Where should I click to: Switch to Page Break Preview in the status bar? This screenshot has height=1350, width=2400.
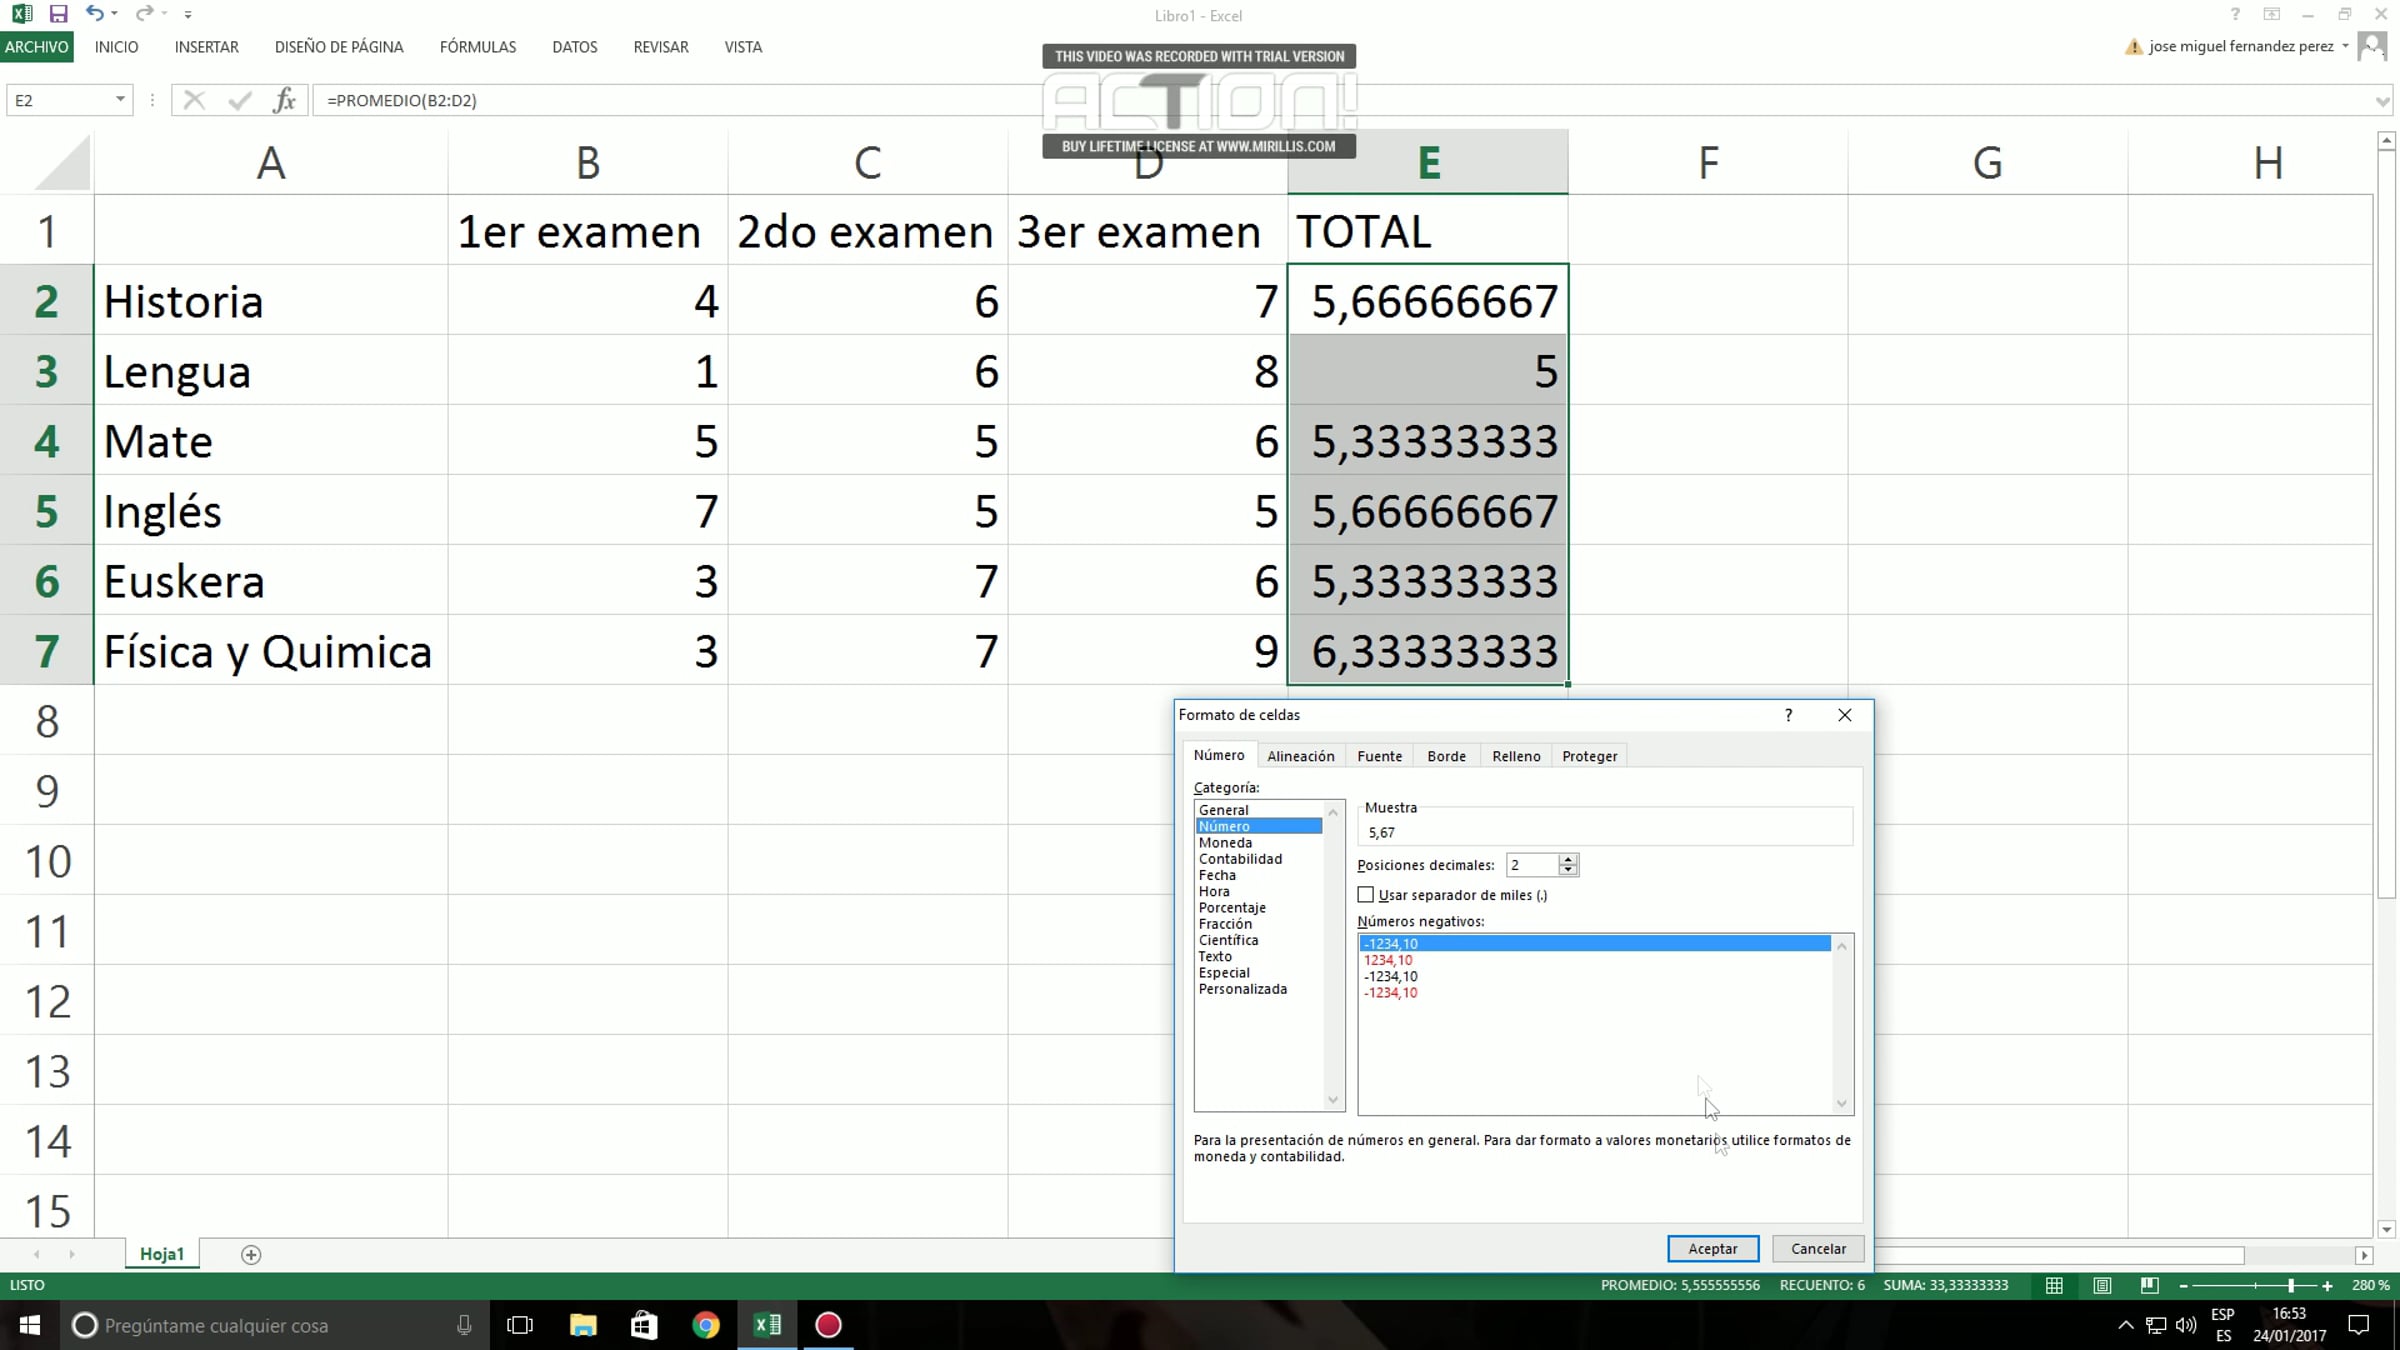[x=2149, y=1285]
